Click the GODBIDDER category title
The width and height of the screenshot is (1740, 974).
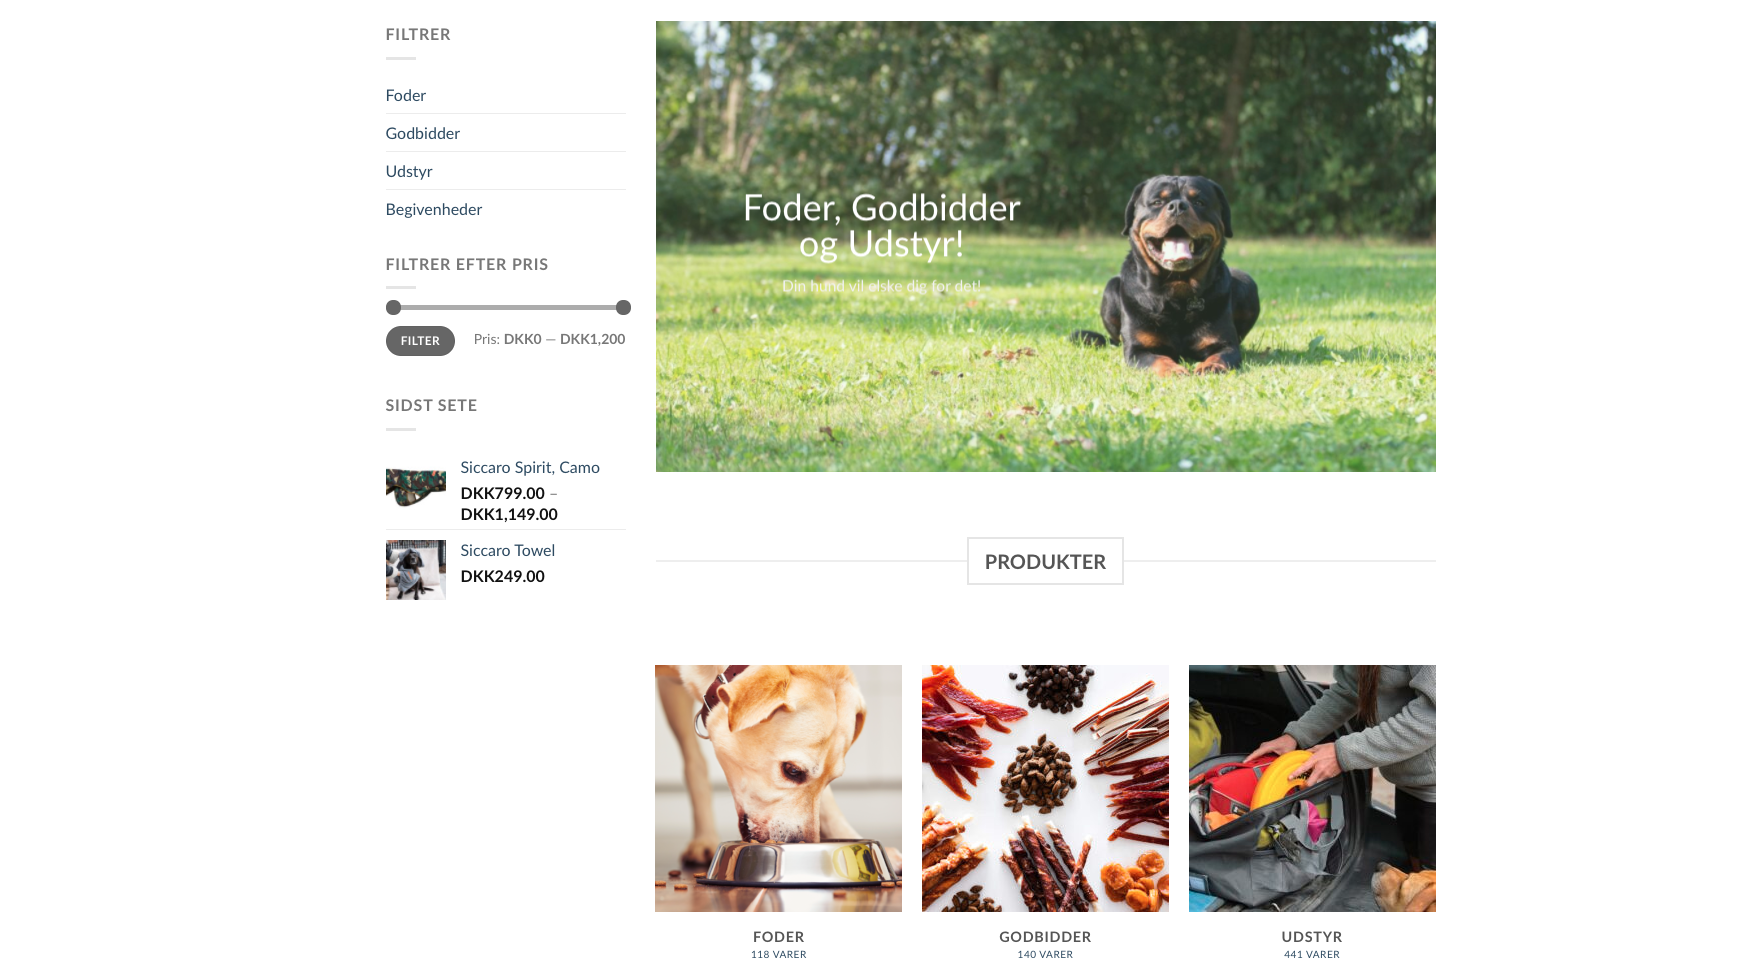pyautogui.click(x=1045, y=937)
